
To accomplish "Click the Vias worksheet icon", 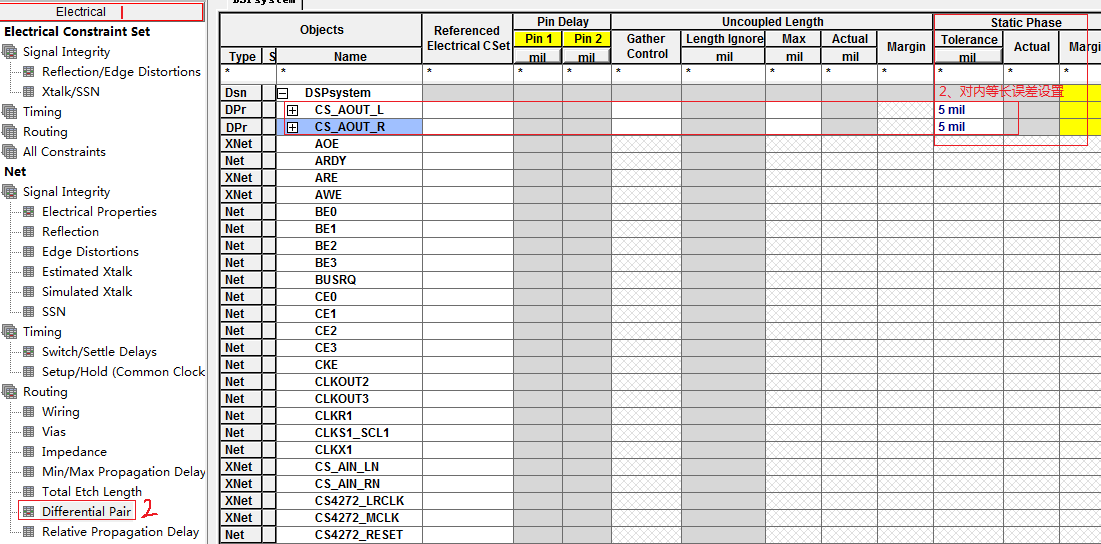I will pos(28,432).
